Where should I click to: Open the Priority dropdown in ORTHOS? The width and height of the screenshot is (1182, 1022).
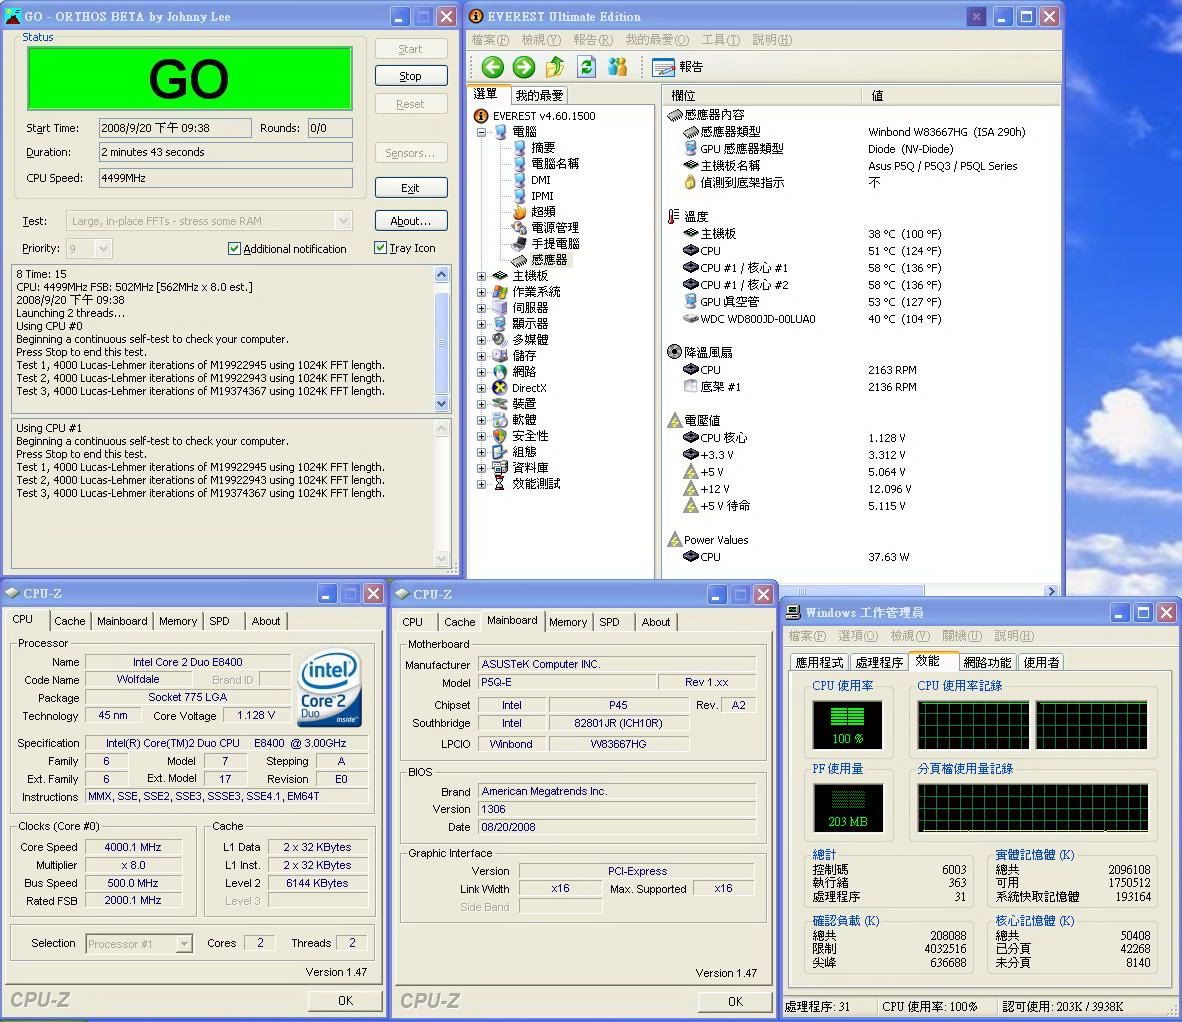tap(104, 248)
